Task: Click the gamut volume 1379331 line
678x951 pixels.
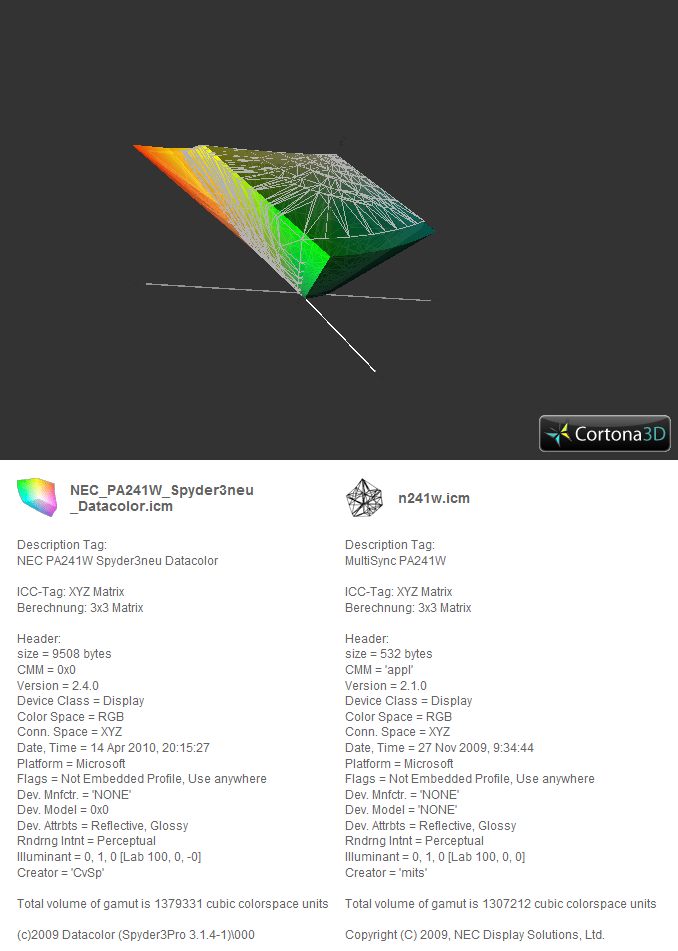Action: tap(173, 904)
